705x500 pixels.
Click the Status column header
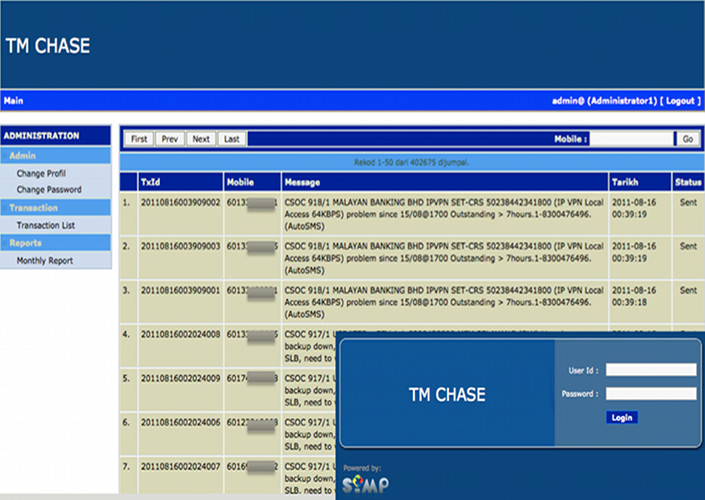[x=688, y=182]
